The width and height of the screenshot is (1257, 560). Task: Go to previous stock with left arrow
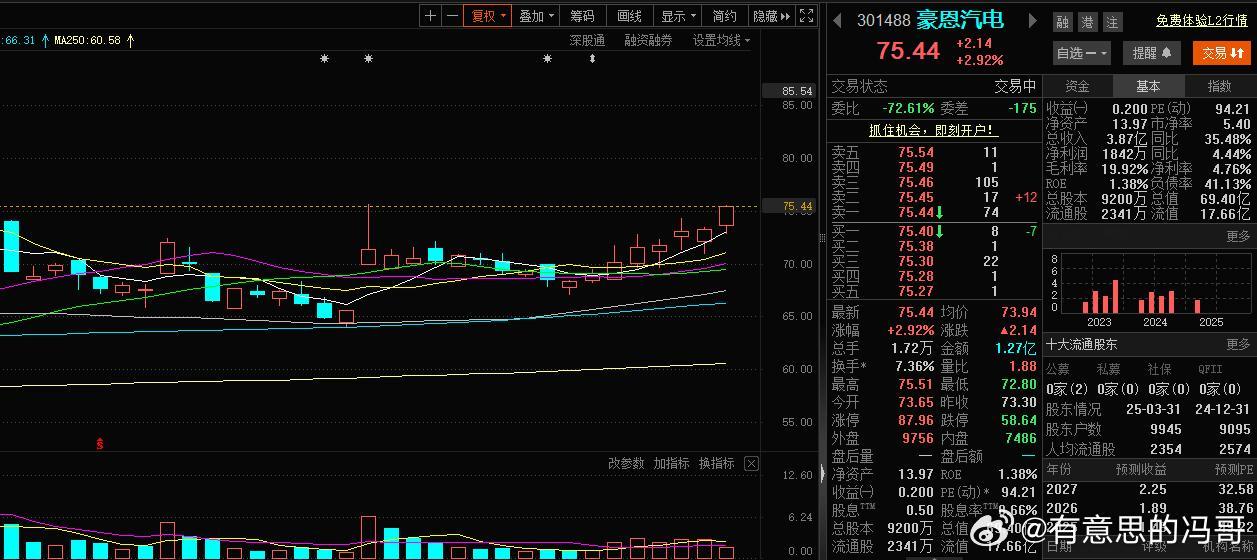838,20
